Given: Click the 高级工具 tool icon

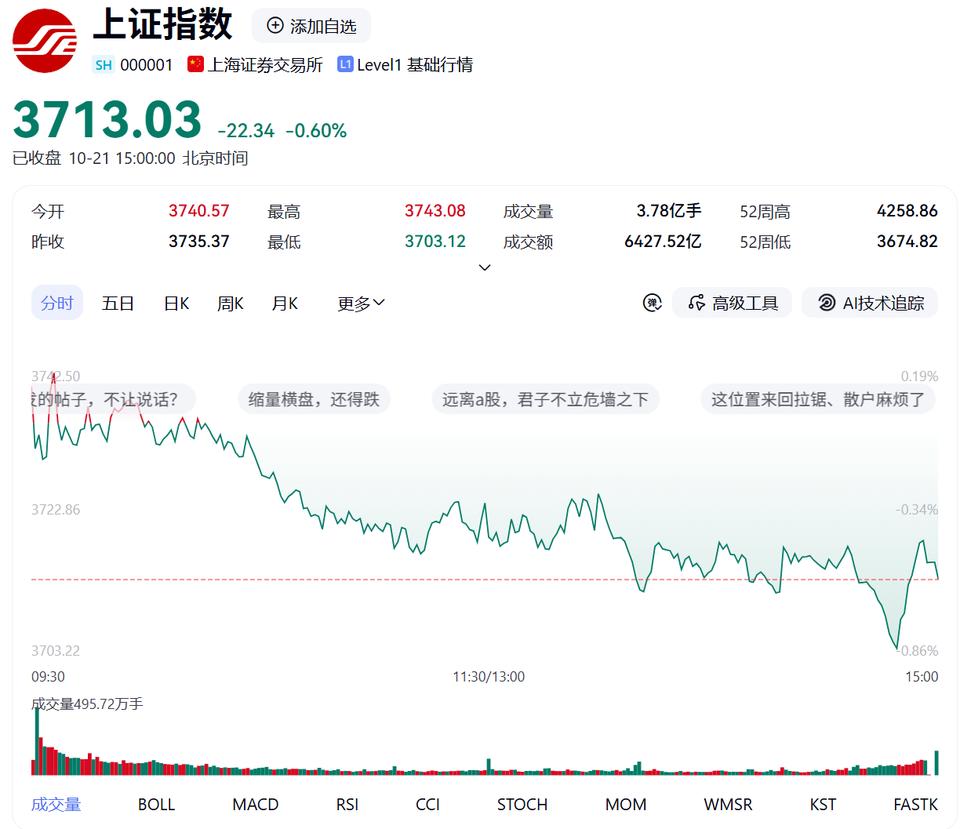Looking at the screenshot, I should tap(697, 302).
